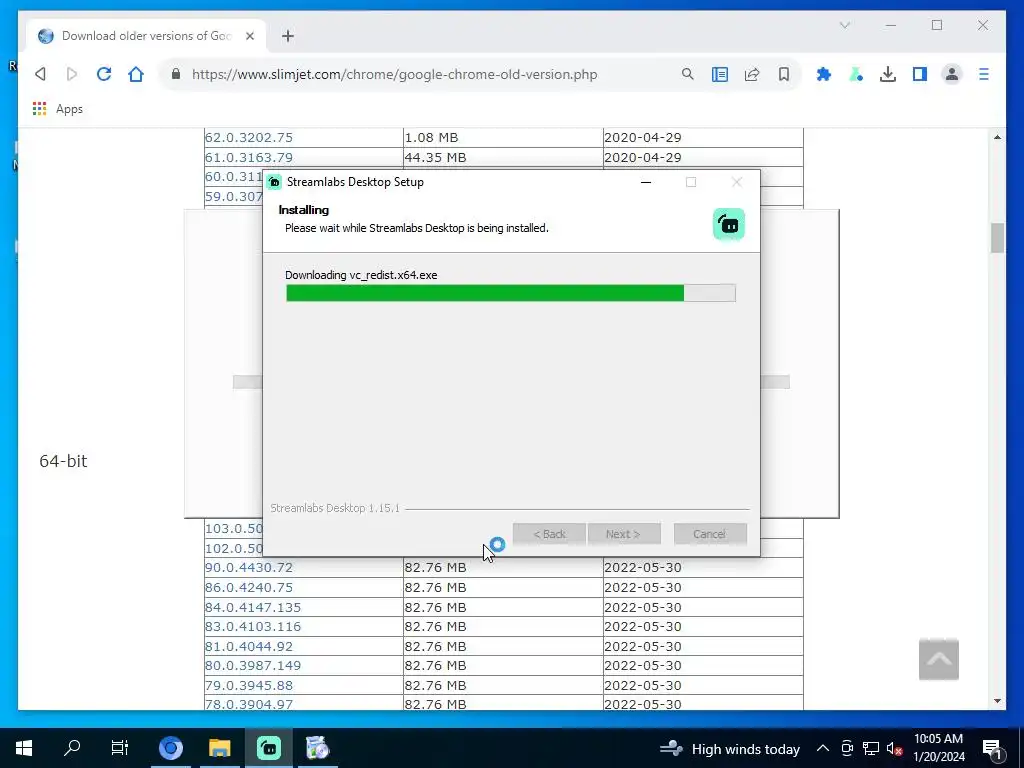Click the padlock site info icon
1024x768 pixels.
click(x=176, y=74)
